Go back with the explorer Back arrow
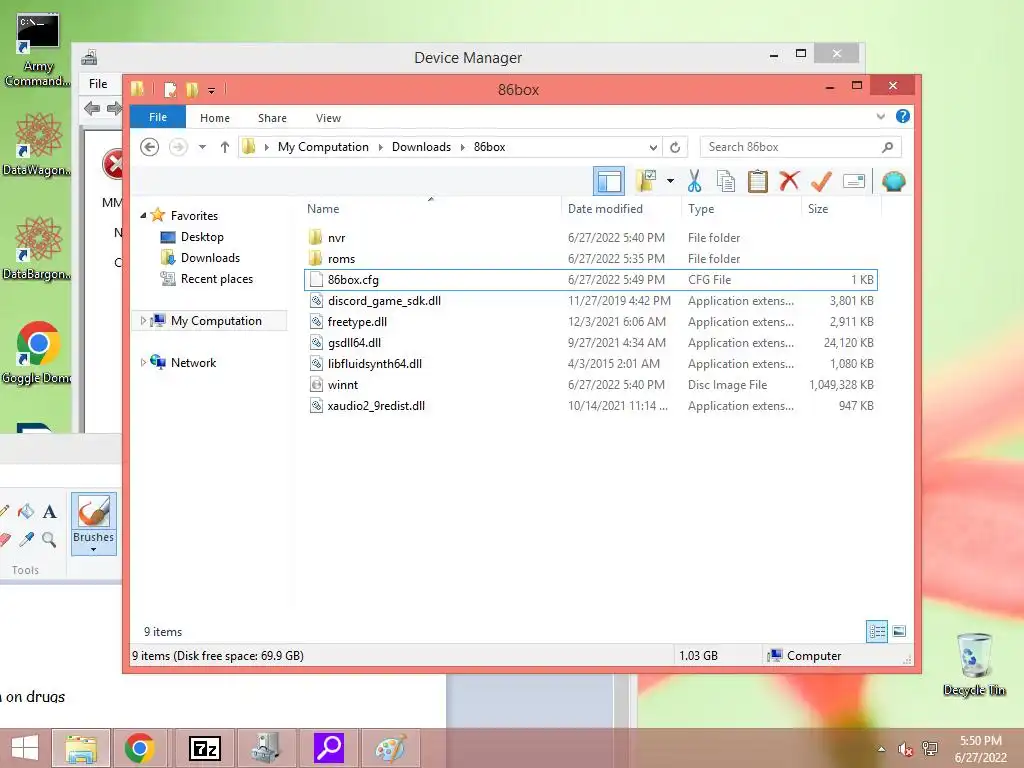This screenshot has width=1024, height=768. coord(150,147)
